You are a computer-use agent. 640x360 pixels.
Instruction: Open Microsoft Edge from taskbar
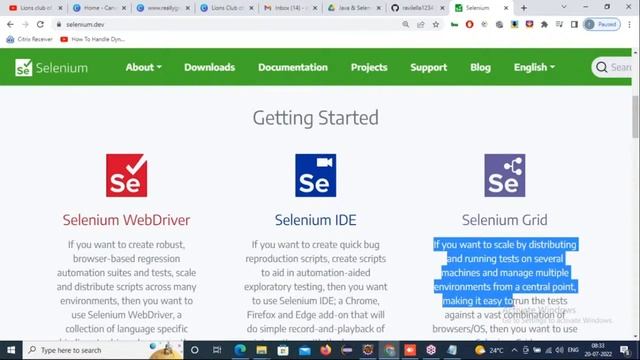(x=240, y=350)
